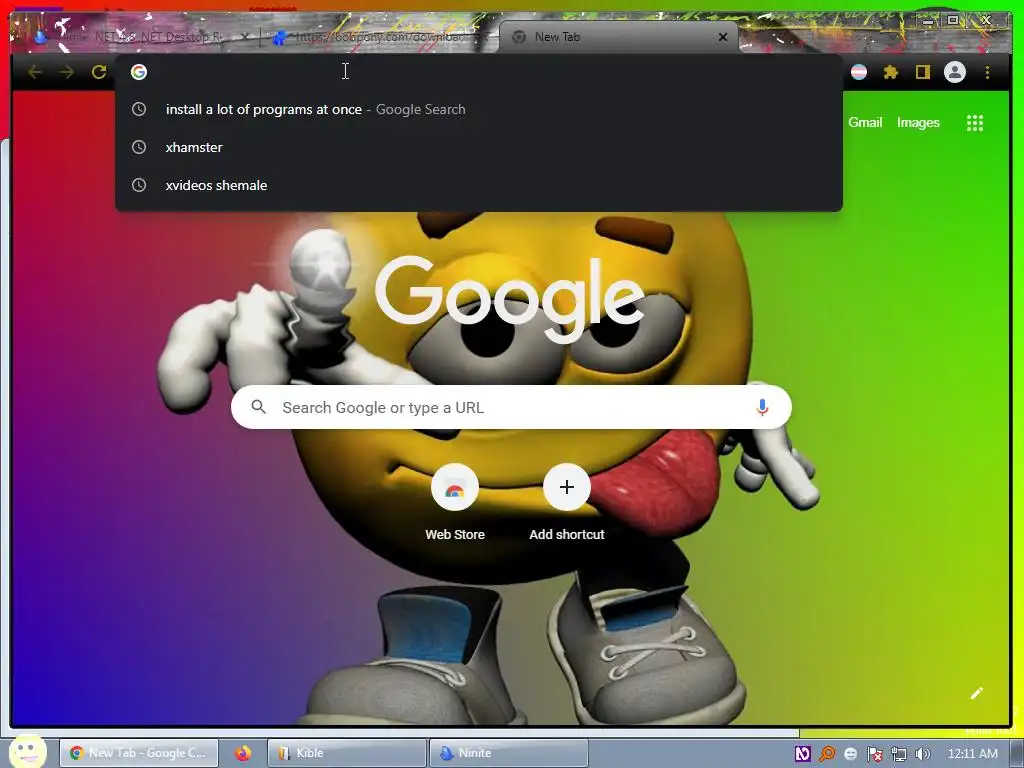Select the third address bar history suggestion
Screen dimensions: 1024x768
(479, 185)
